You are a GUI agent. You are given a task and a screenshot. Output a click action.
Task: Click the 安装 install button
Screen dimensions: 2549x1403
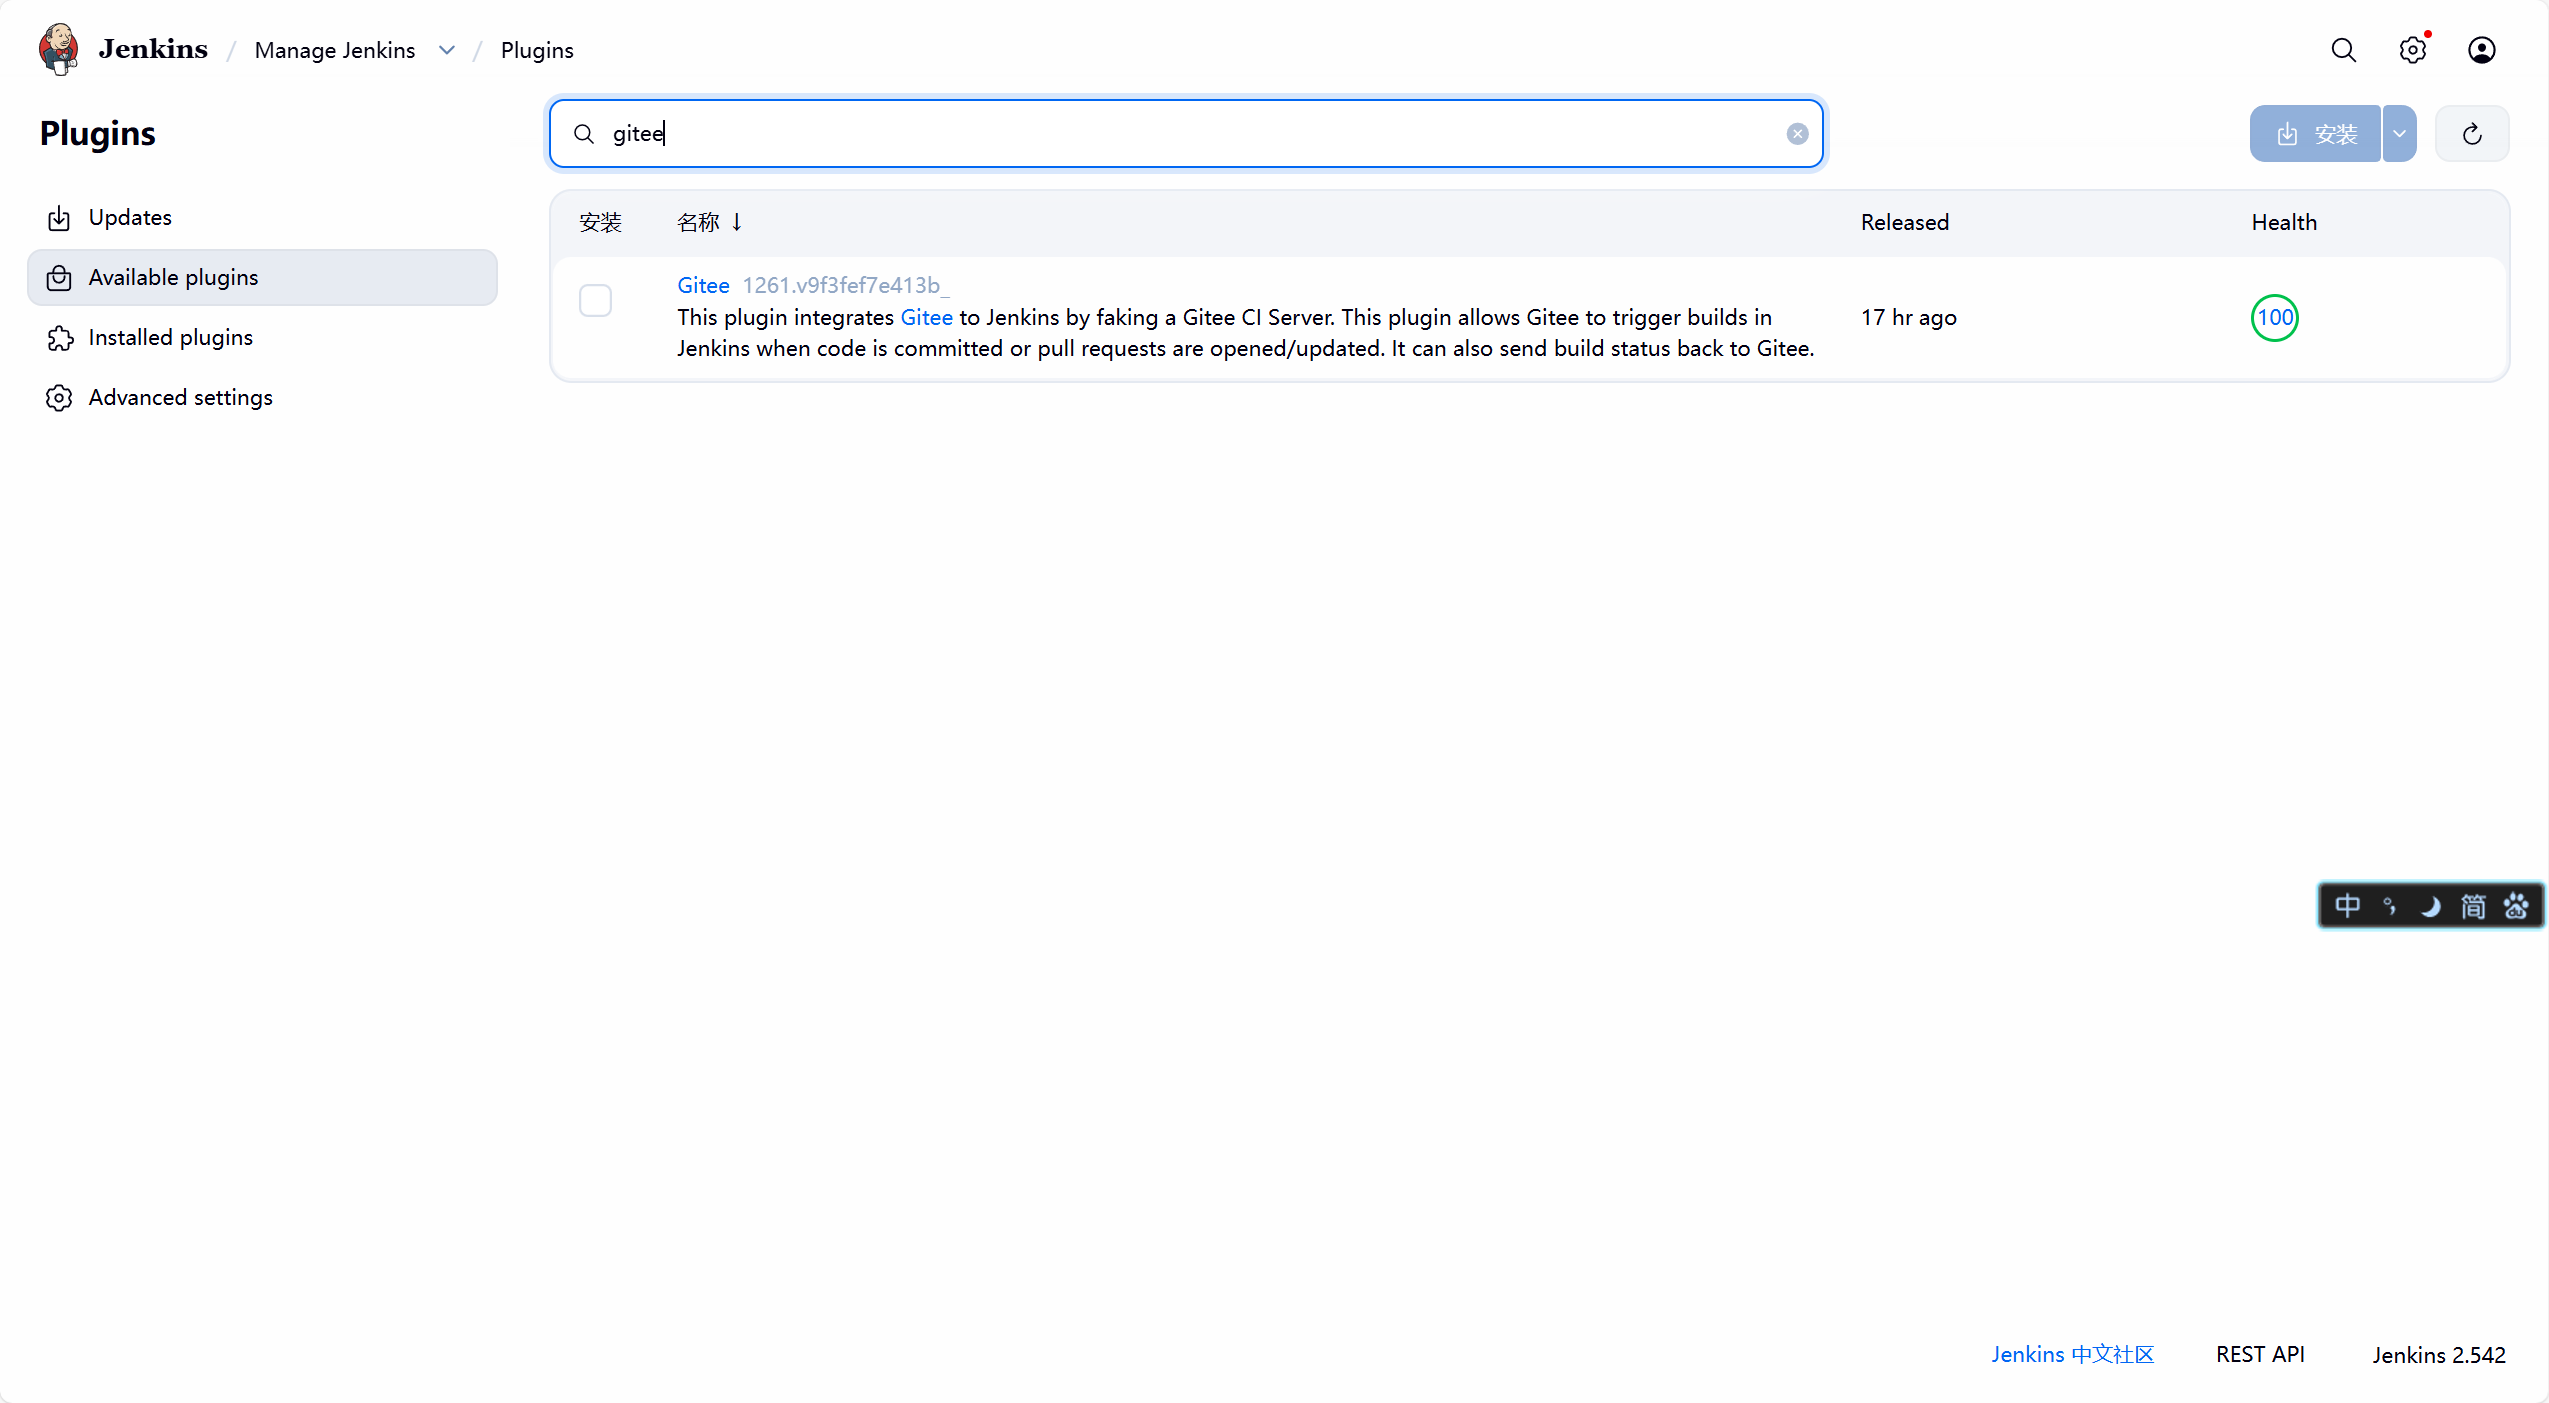[2315, 134]
